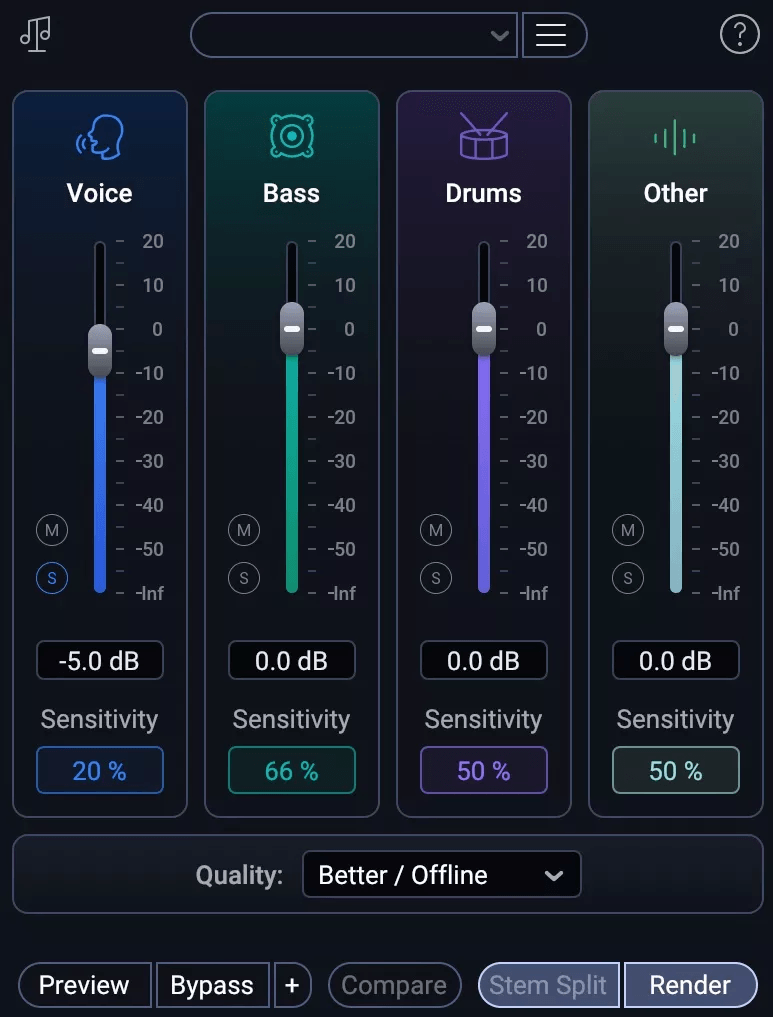Open the help question mark icon
The image size is (773, 1017).
coord(739,34)
